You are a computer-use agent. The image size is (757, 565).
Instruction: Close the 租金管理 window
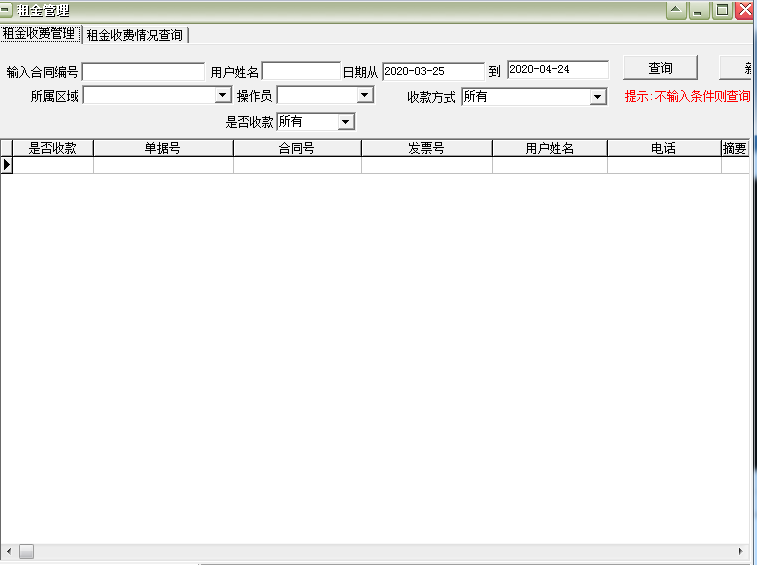click(745, 10)
